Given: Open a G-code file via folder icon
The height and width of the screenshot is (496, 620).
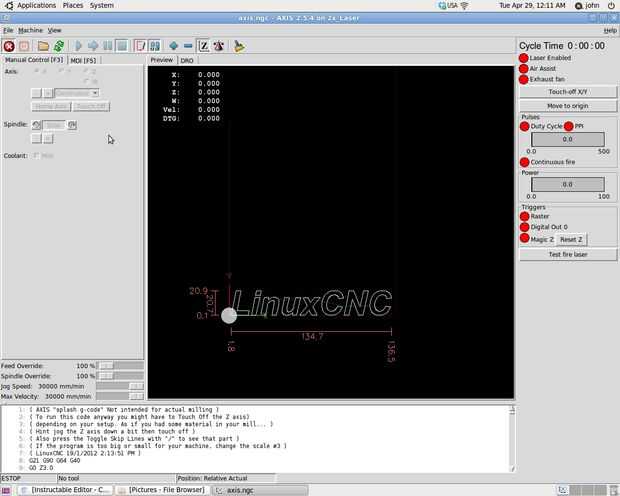Looking at the screenshot, I should click(x=43, y=46).
